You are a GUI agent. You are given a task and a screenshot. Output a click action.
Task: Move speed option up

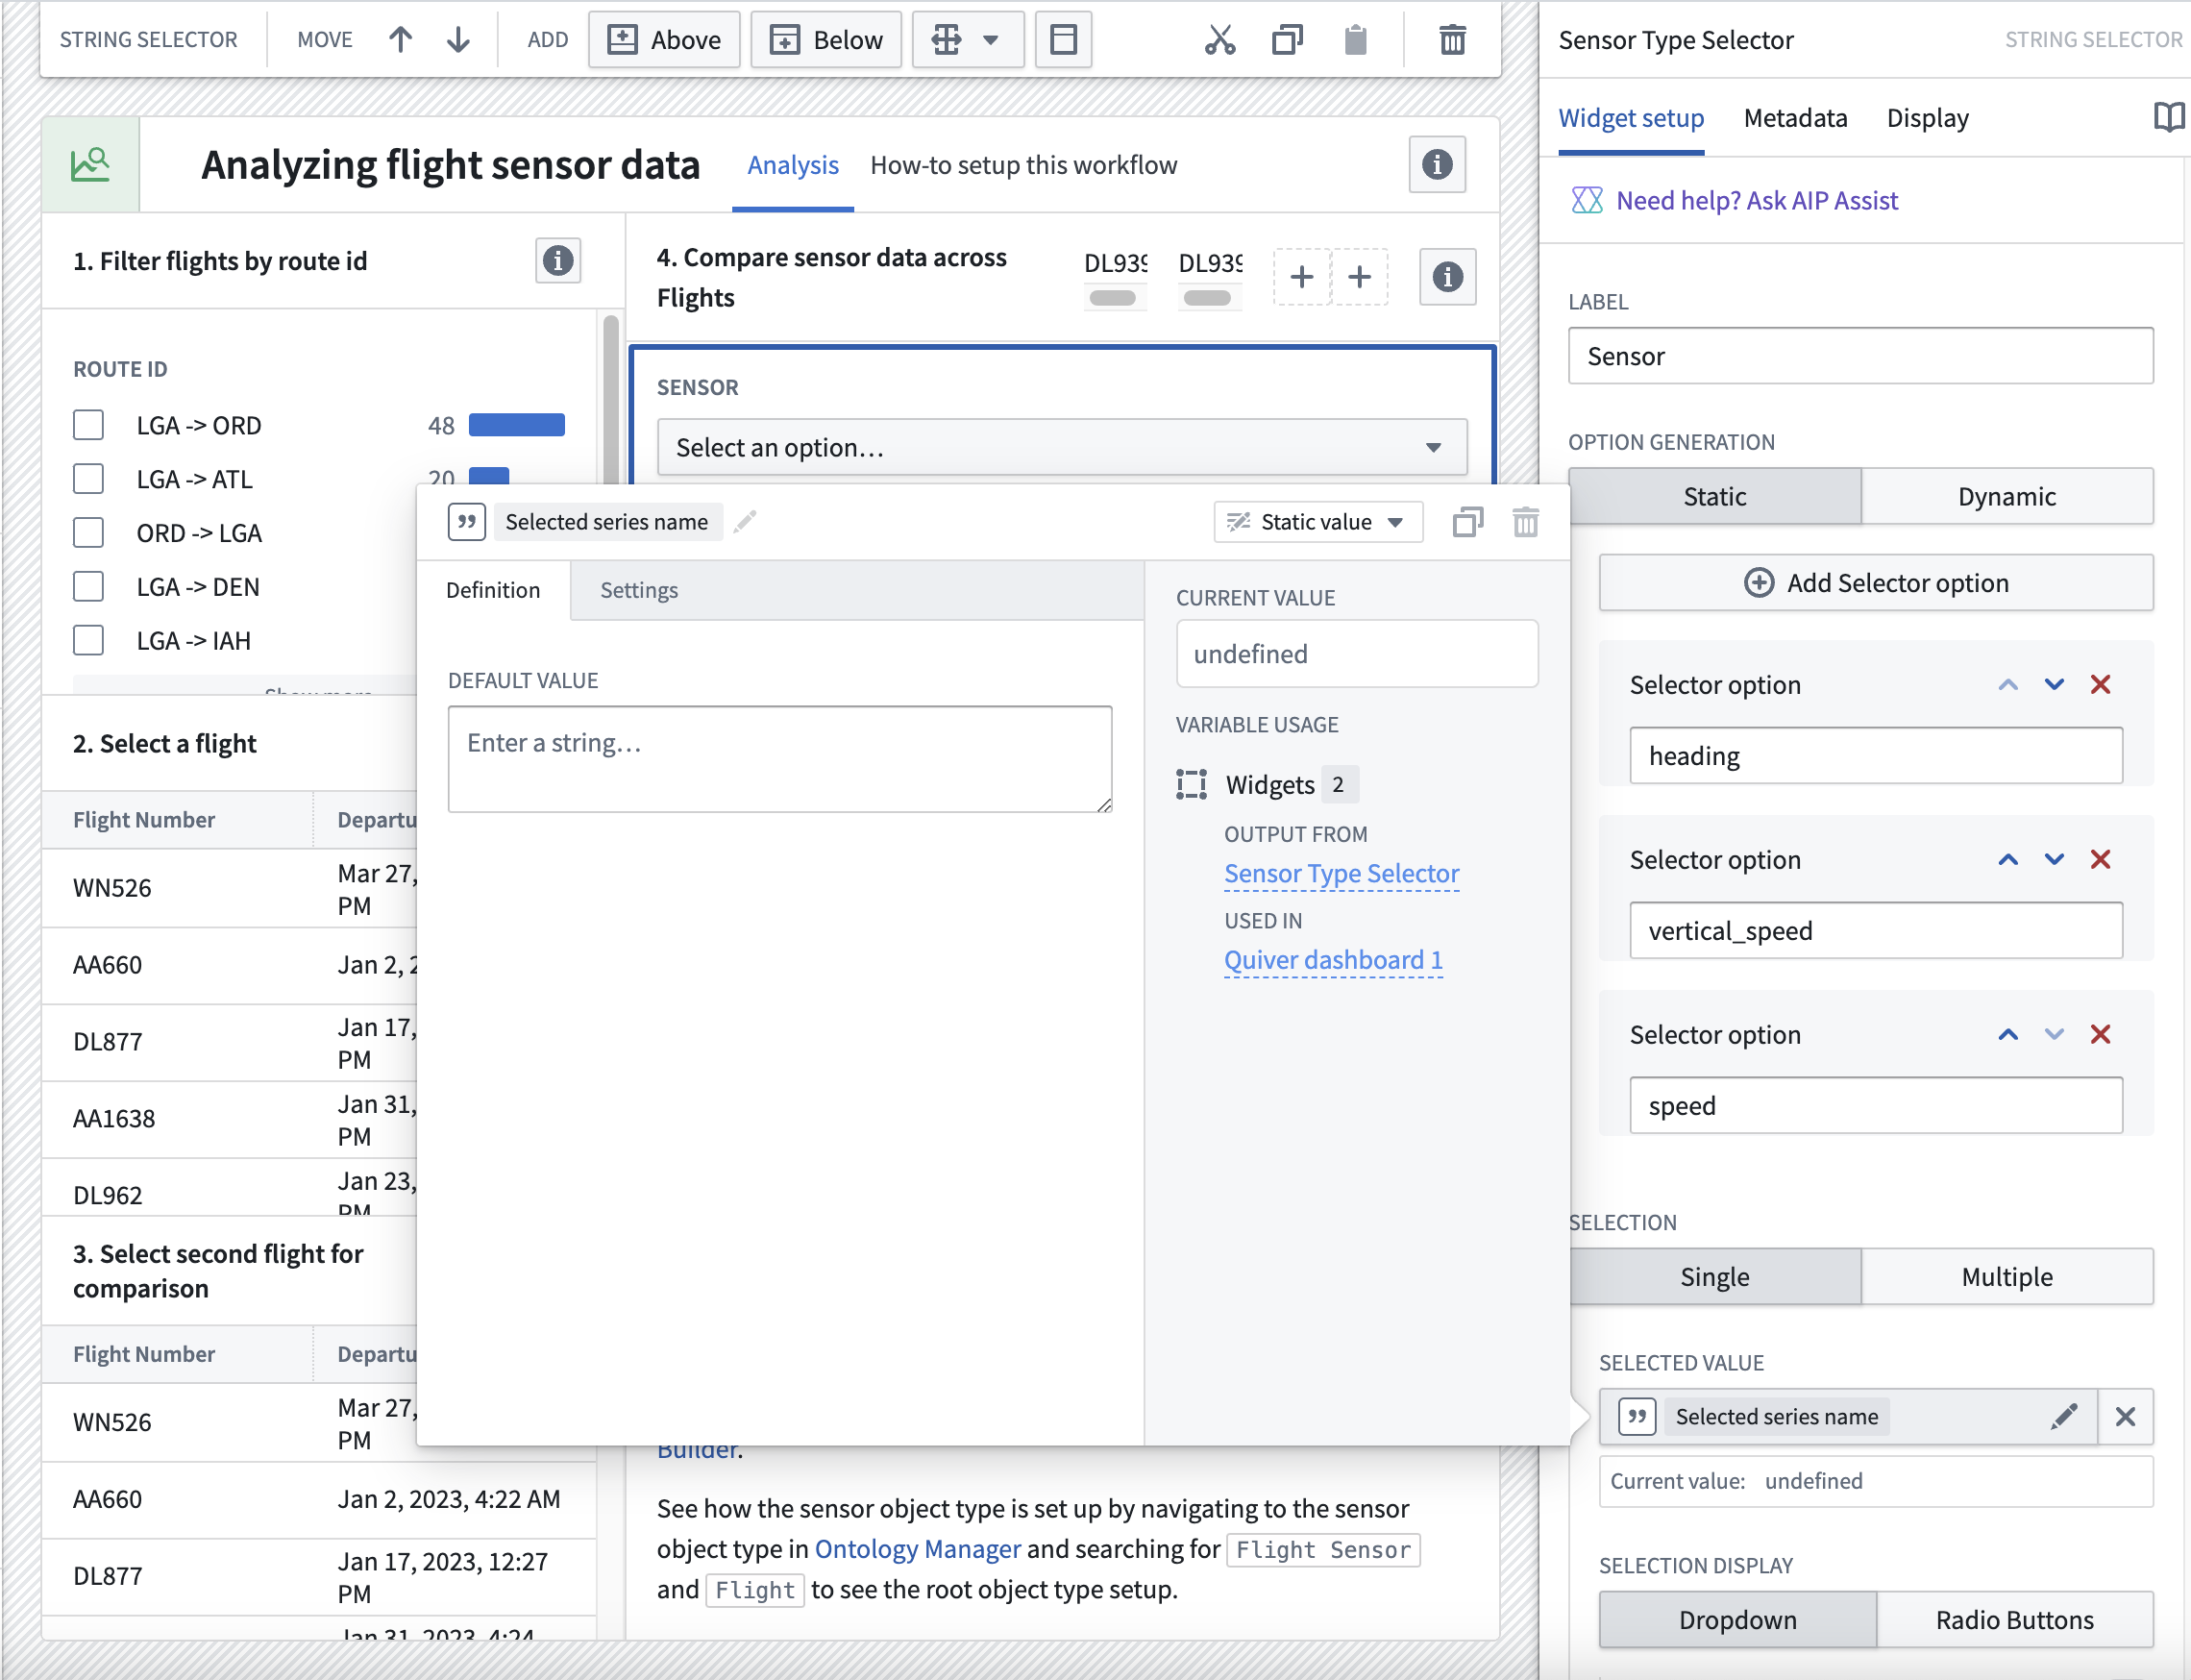tap(2007, 1034)
